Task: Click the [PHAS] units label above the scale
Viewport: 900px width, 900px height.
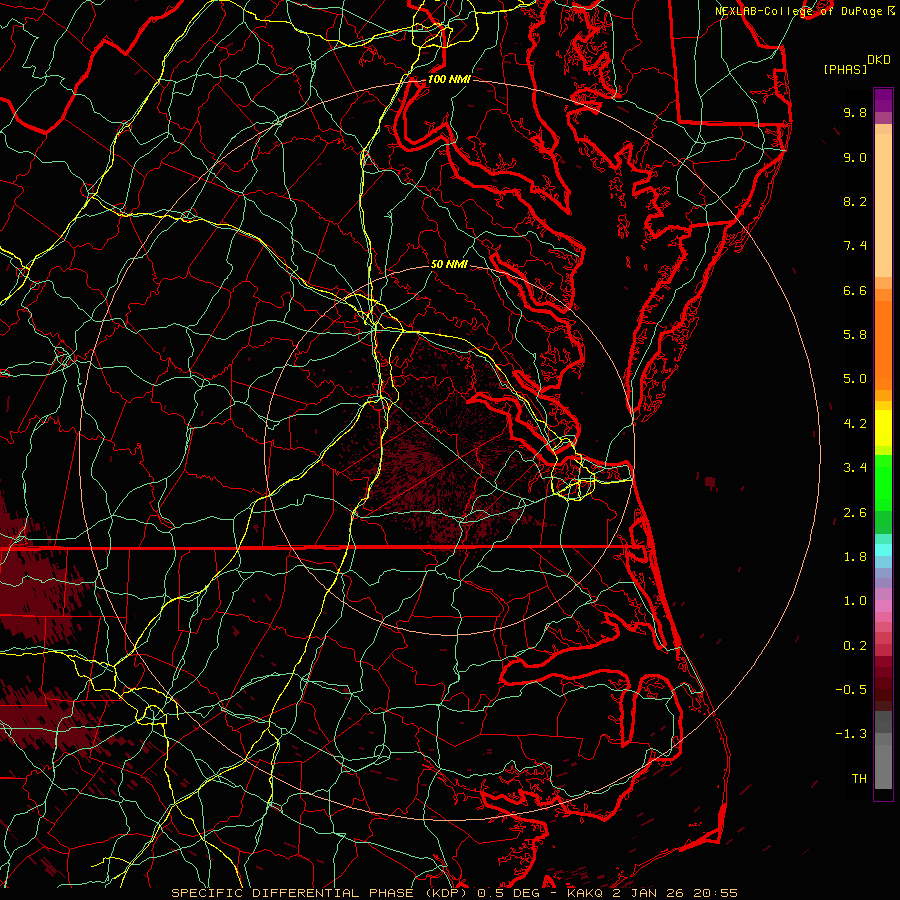Action: [x=845, y=69]
